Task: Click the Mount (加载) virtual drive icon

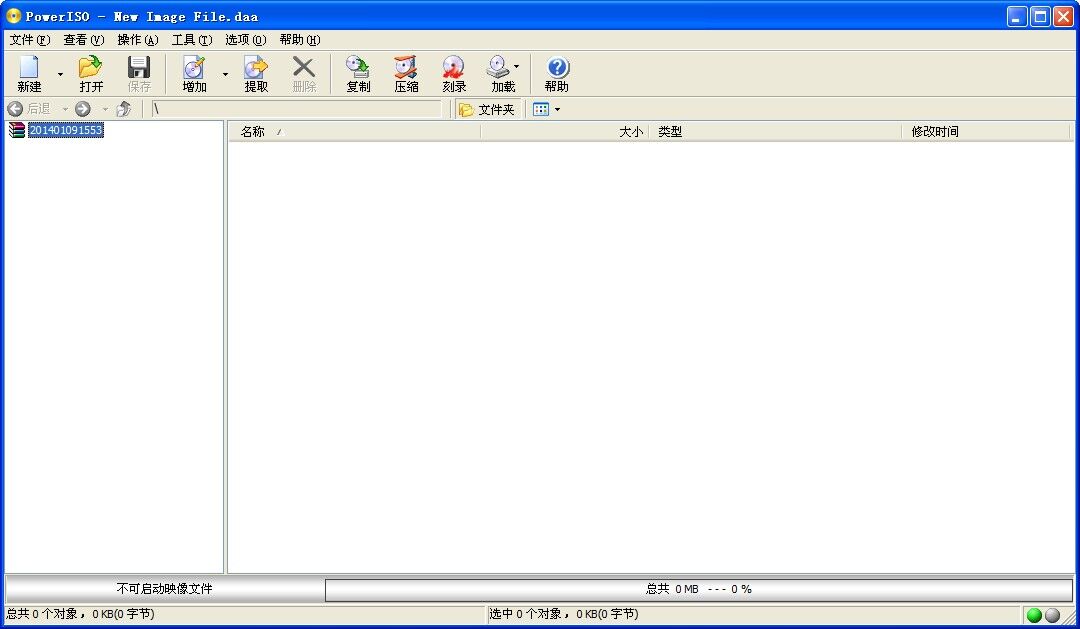Action: (500, 74)
